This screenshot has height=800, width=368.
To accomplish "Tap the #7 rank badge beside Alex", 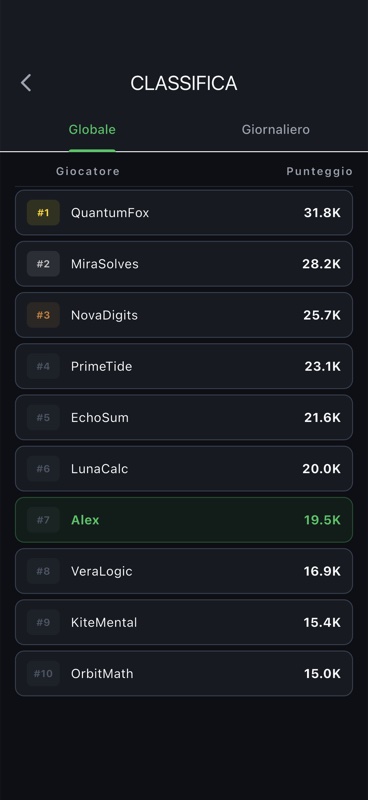I will click(x=43, y=520).
